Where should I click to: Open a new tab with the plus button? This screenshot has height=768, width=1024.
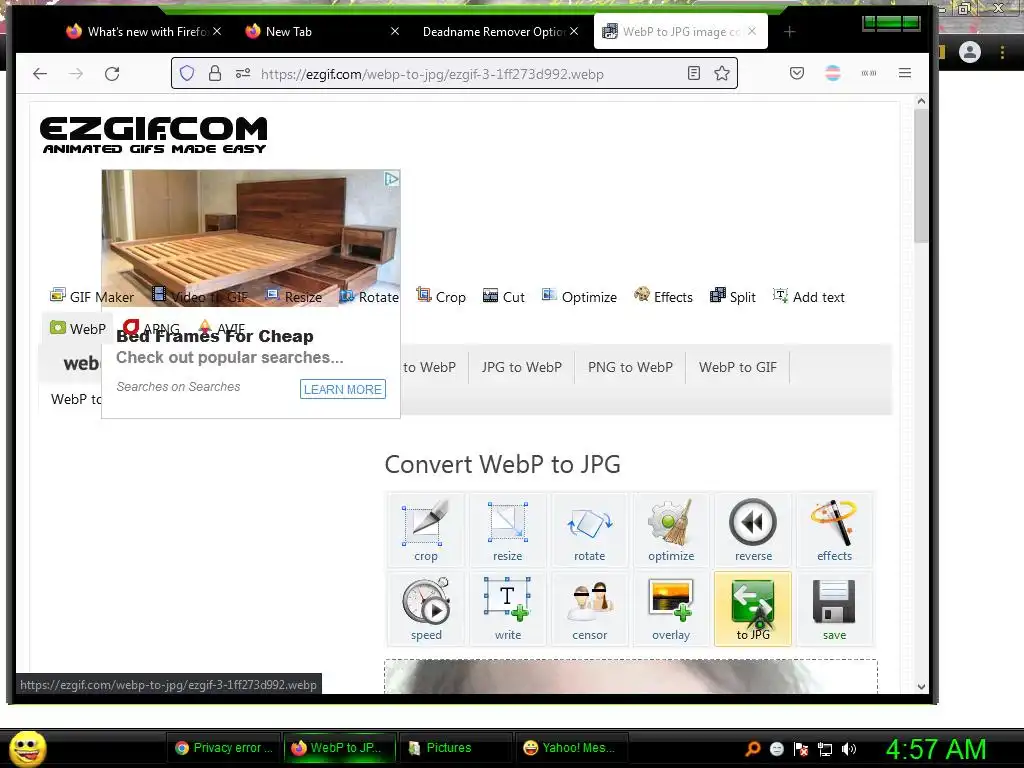(789, 31)
